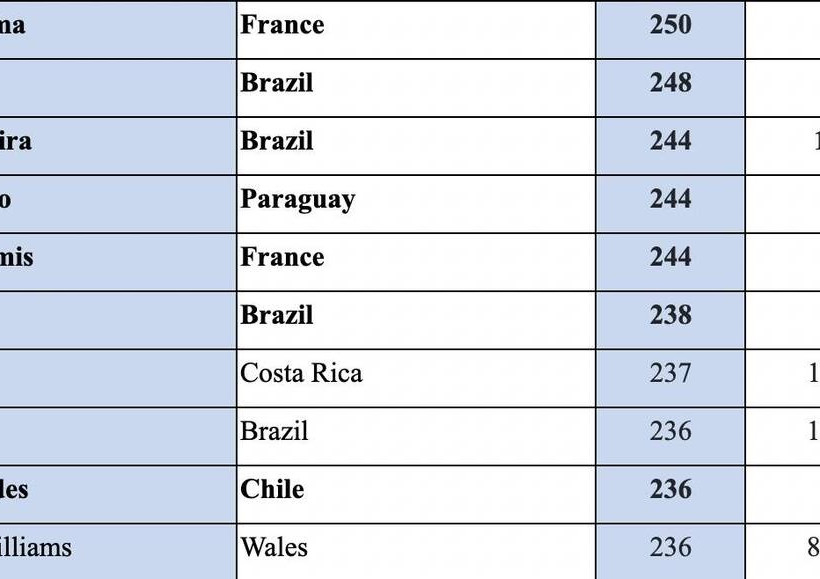The height and width of the screenshot is (579, 820).
Task: Select the cell containing 250
Action: tap(670, 26)
